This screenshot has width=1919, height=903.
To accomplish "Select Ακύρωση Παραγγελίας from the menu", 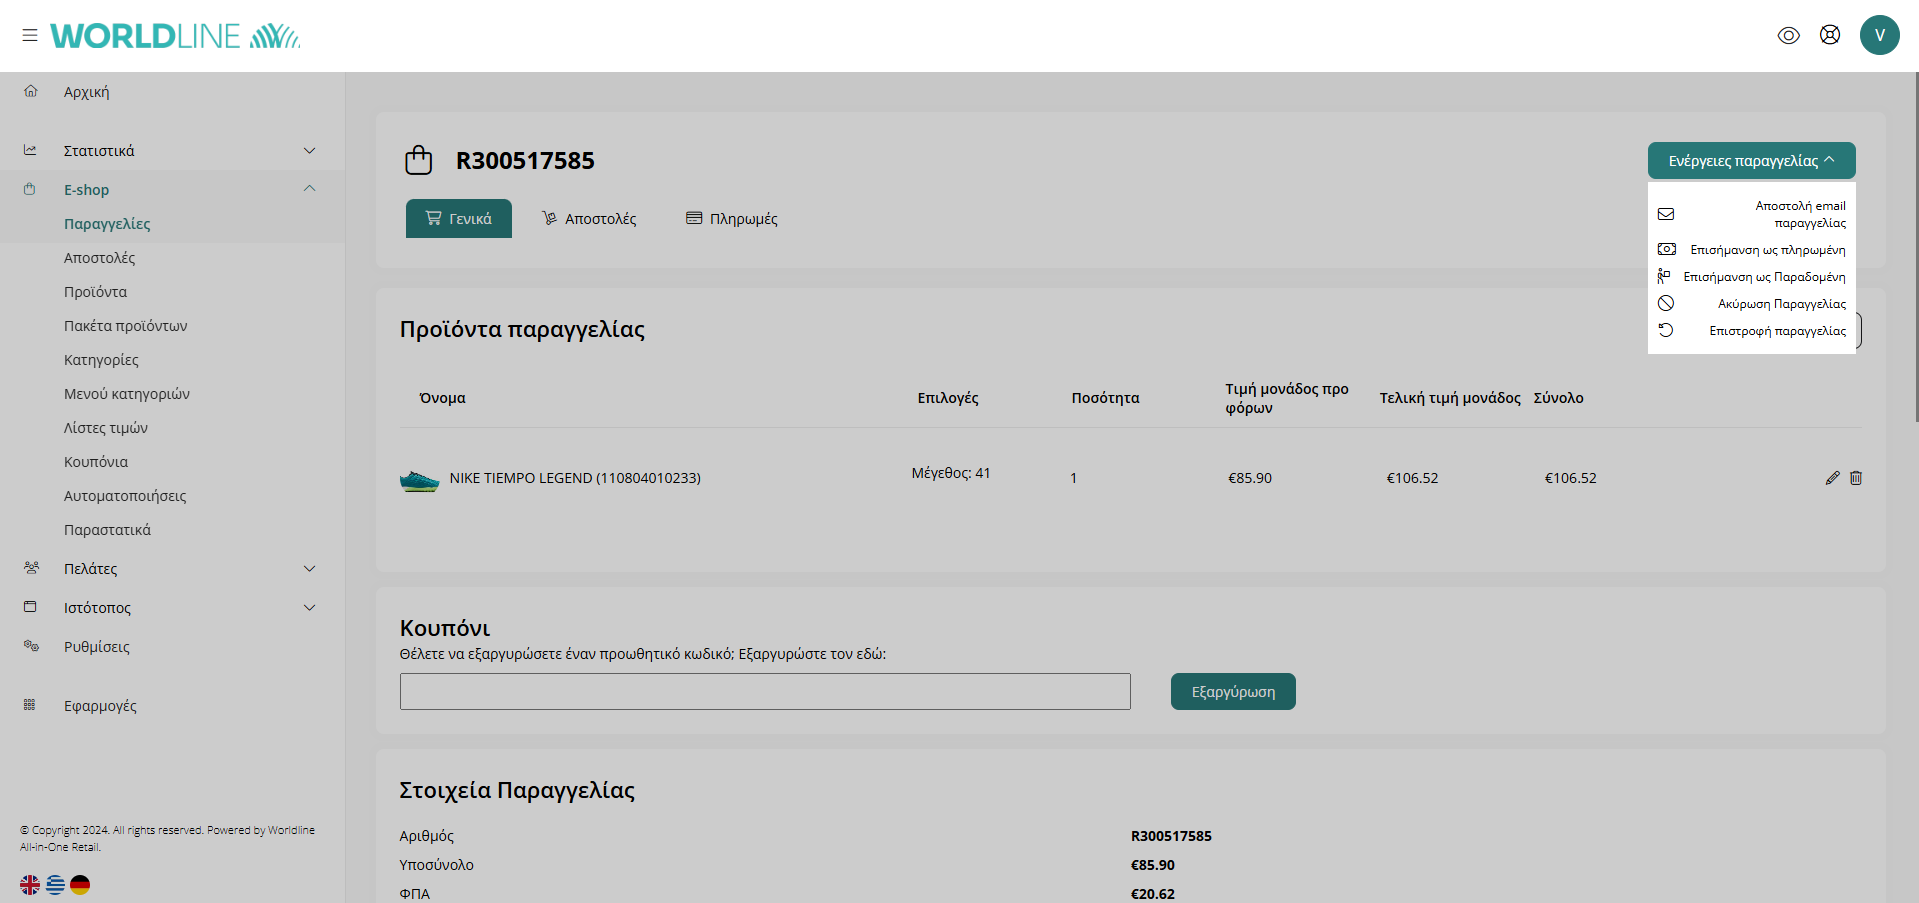I will tap(1781, 304).
